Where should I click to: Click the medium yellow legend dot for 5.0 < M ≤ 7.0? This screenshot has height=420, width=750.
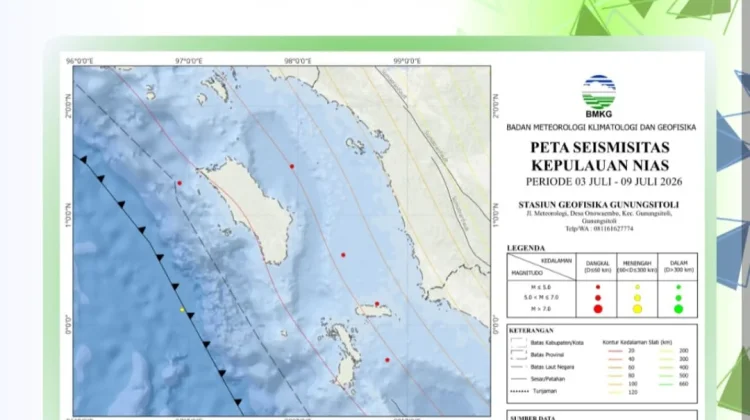click(637, 298)
